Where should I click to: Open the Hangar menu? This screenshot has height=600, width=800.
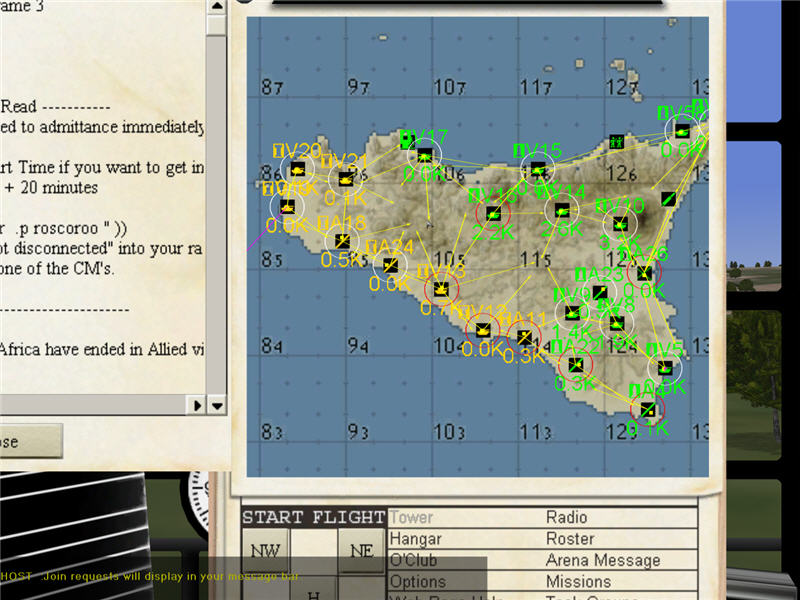pos(415,539)
